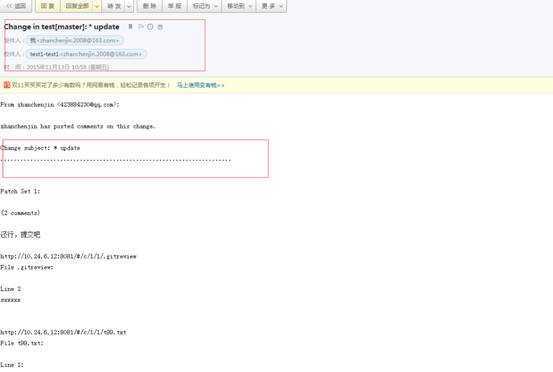This screenshot has width=553, height=372.
Task: Click the line 'Change subject: * update'
Action: [x=40, y=148]
